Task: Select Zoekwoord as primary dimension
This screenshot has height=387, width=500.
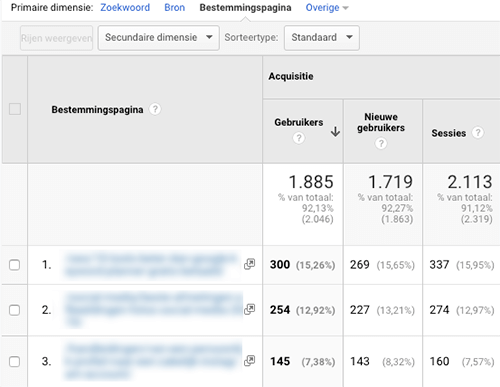Action: (x=125, y=7)
